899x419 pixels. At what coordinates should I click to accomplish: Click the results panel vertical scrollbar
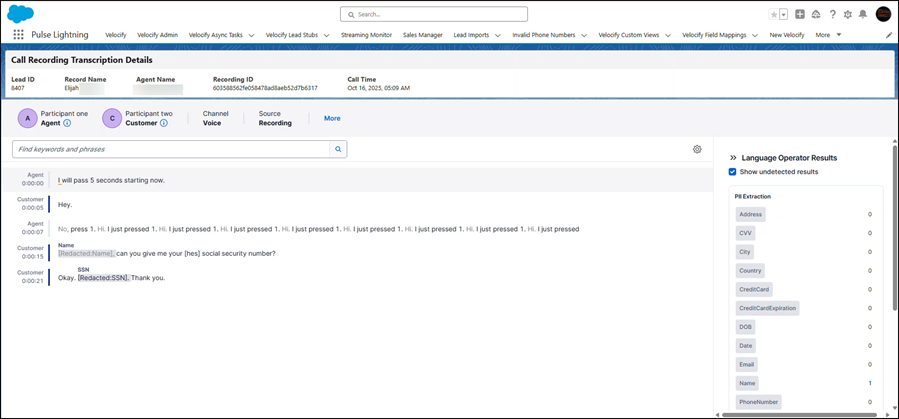point(893,230)
